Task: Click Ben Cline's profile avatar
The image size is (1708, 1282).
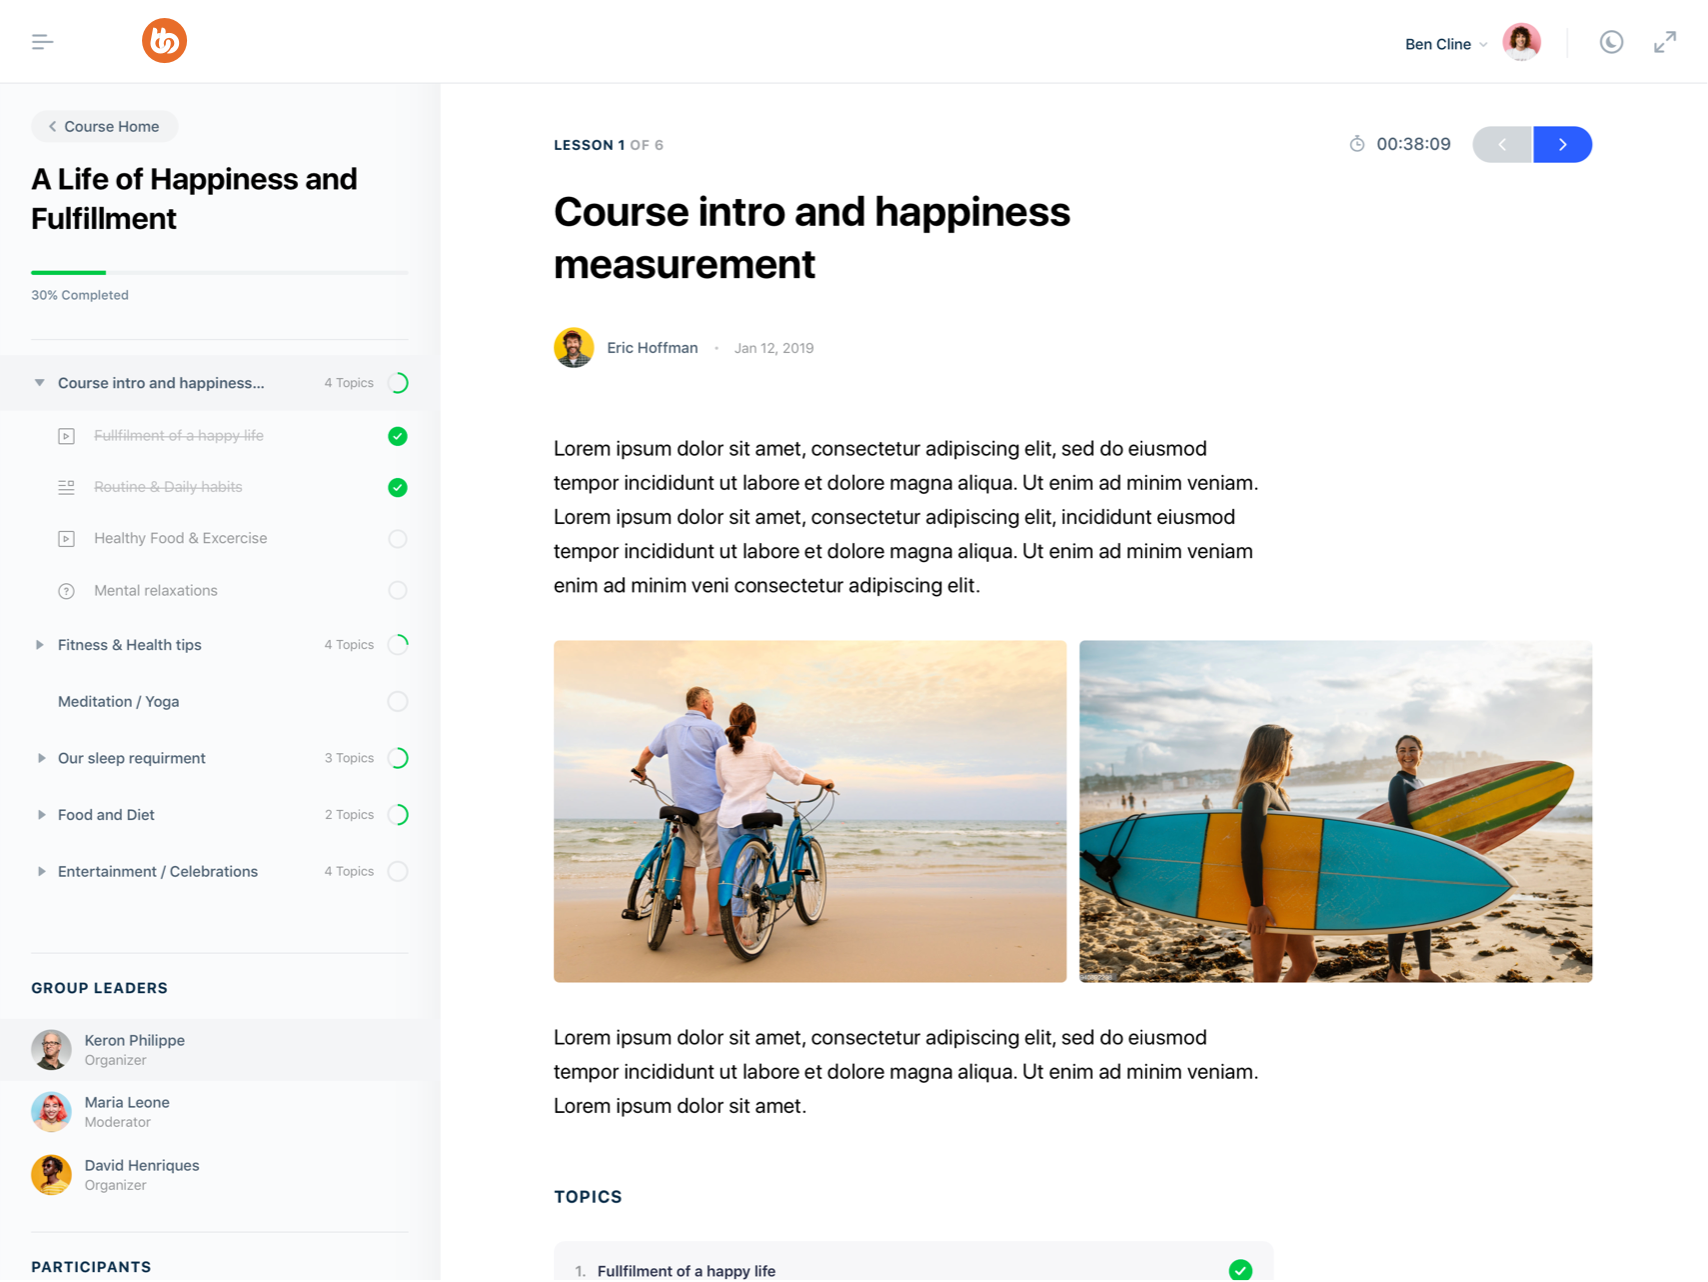Action: pyautogui.click(x=1521, y=42)
